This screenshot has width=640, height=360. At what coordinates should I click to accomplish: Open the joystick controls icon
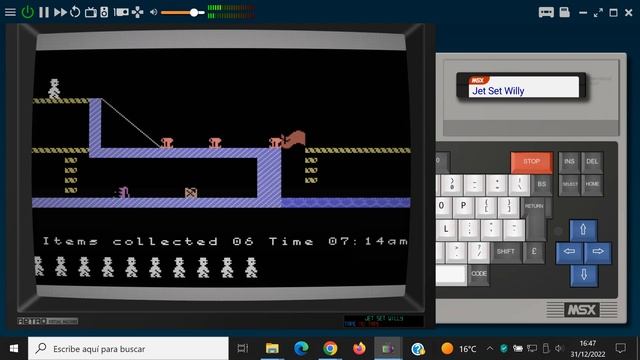tap(138, 12)
